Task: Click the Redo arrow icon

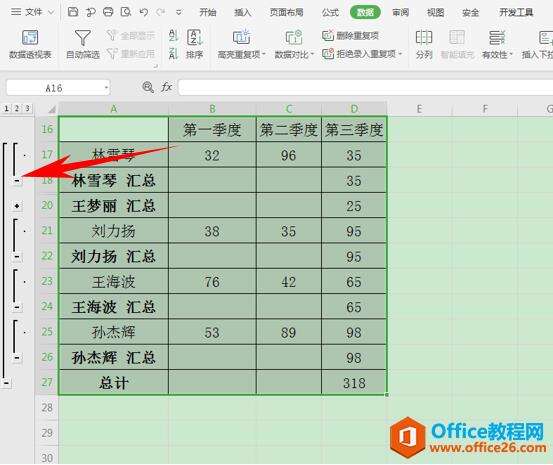Action: click(x=161, y=12)
